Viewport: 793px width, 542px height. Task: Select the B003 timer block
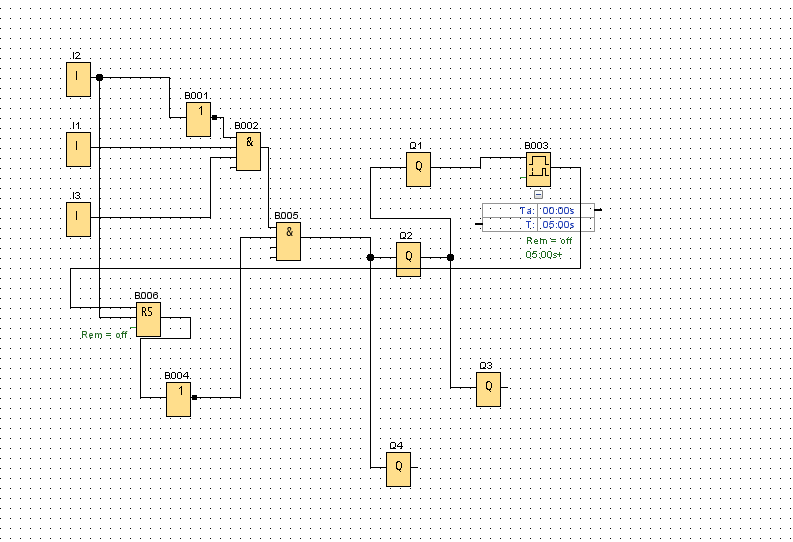[x=539, y=169]
